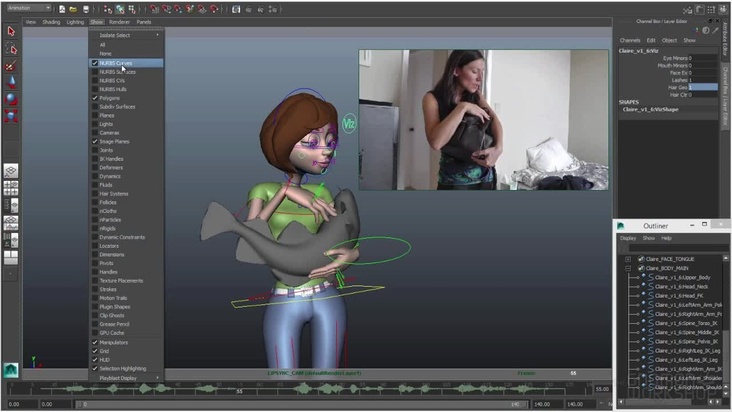Open the Renderer panel menu

pyautogui.click(x=119, y=21)
